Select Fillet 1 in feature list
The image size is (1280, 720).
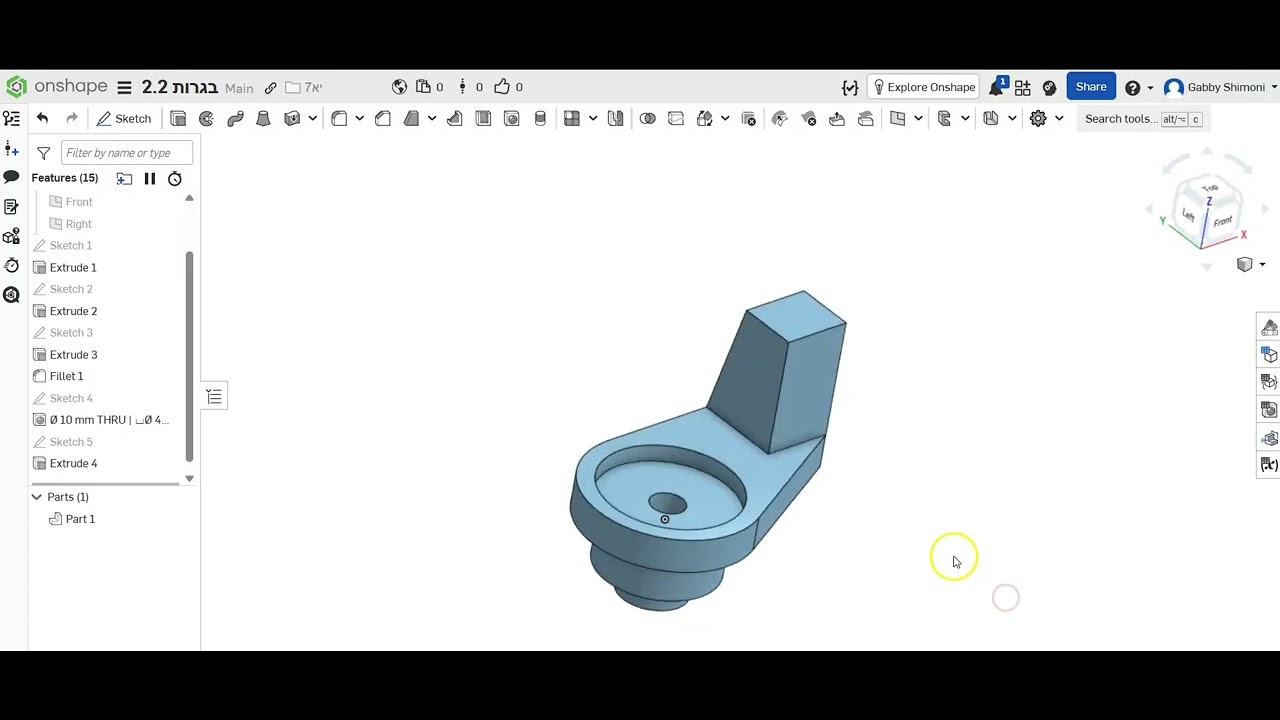click(x=66, y=376)
